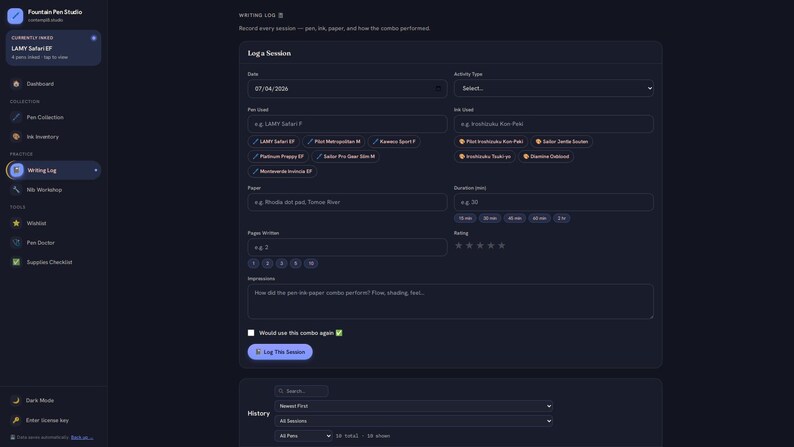Open the All Sessions filter dropdown
794x447 pixels.
pos(414,421)
